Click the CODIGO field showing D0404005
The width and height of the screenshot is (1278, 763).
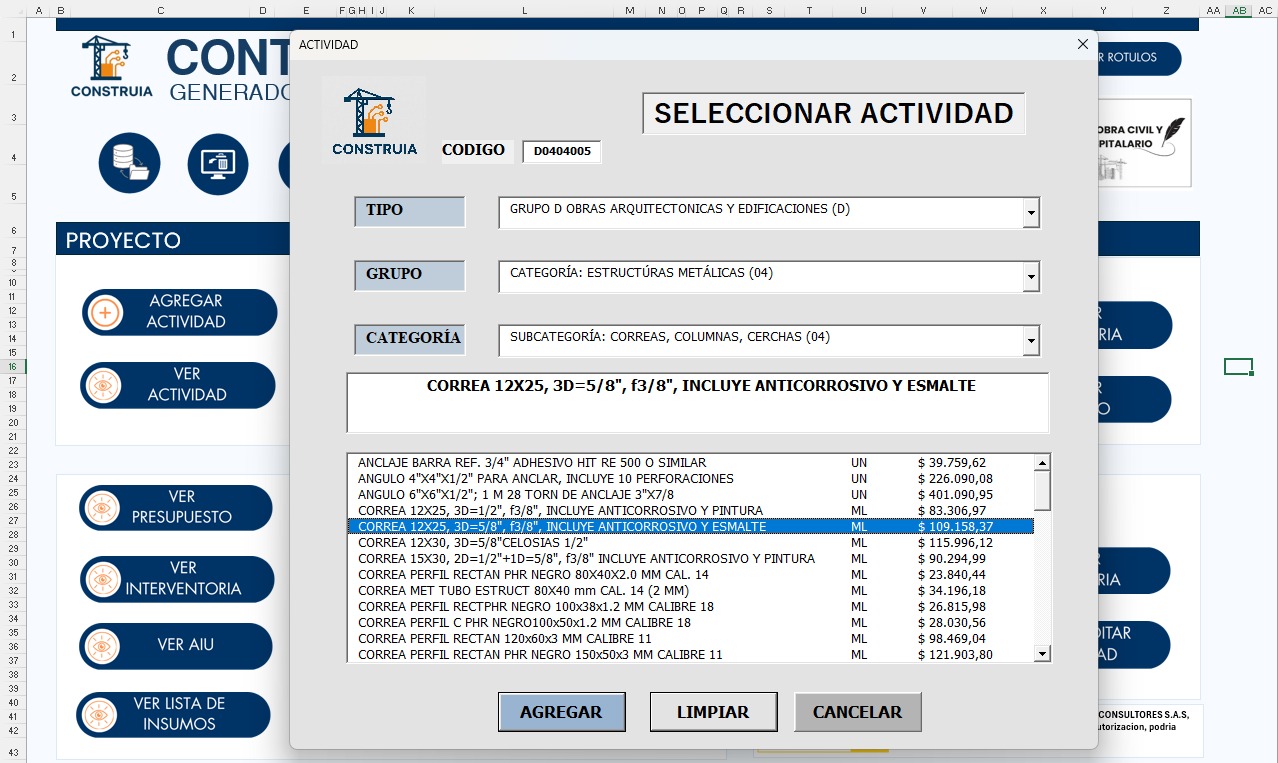(x=561, y=151)
